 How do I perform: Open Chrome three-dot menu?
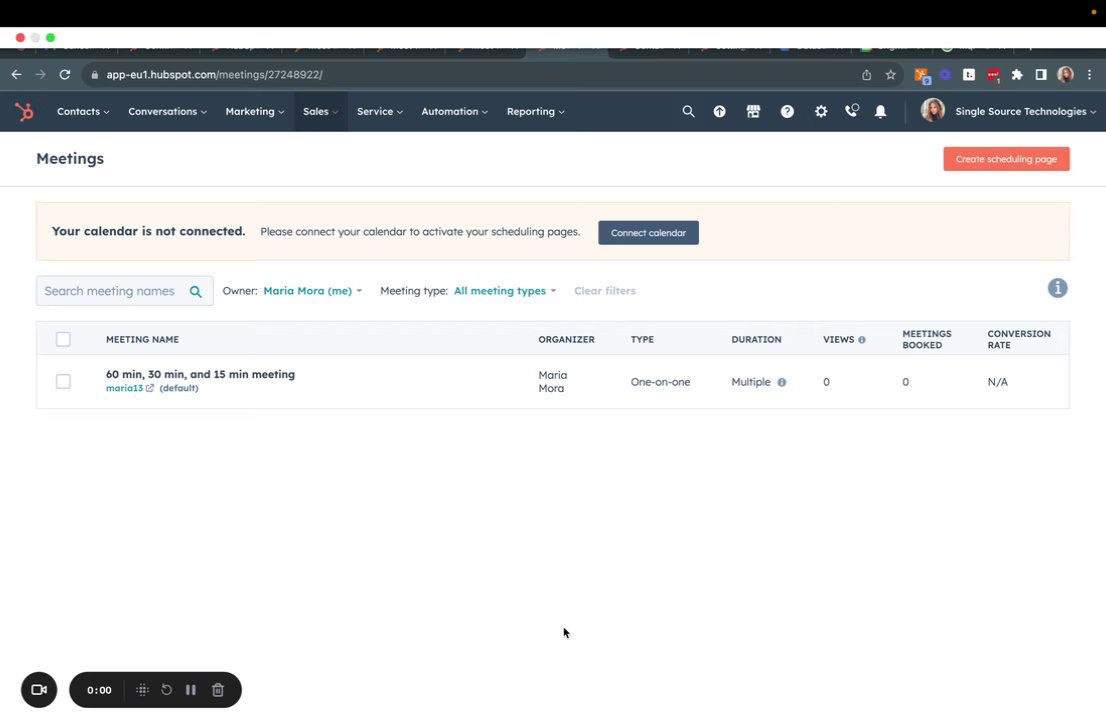(x=1089, y=75)
